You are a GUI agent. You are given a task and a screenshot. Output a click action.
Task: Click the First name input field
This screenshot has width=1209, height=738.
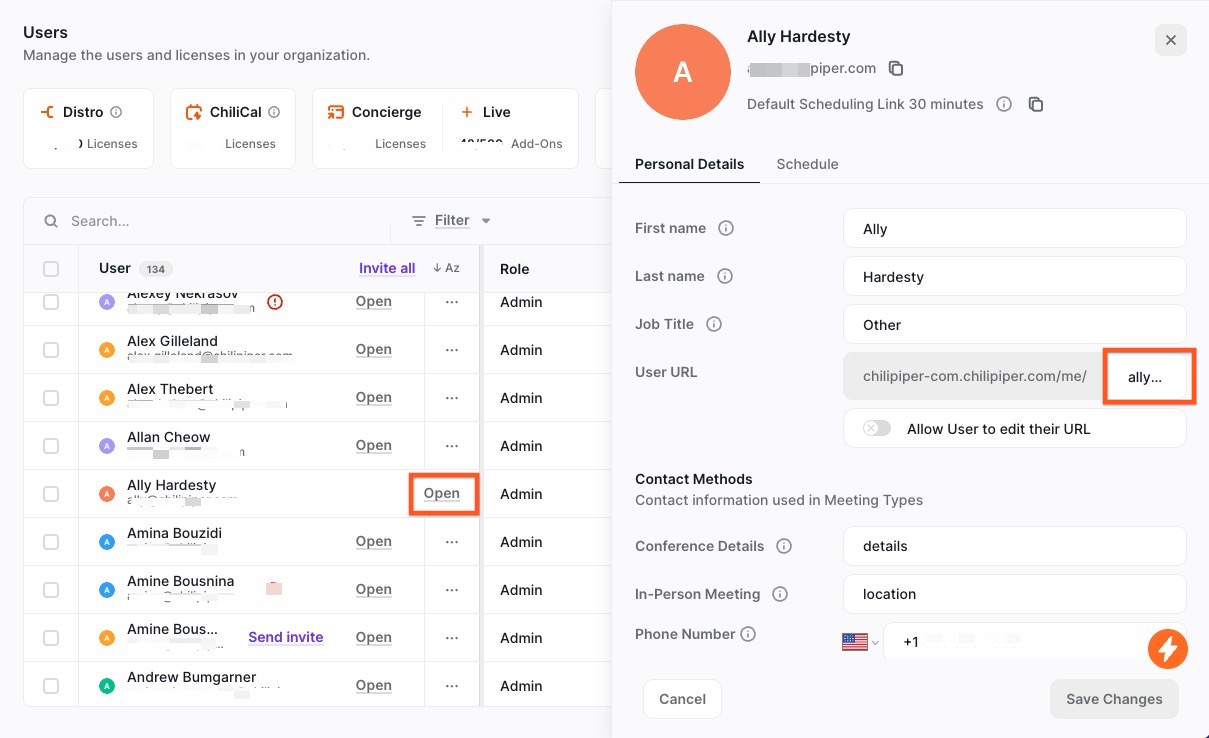click(x=1014, y=228)
